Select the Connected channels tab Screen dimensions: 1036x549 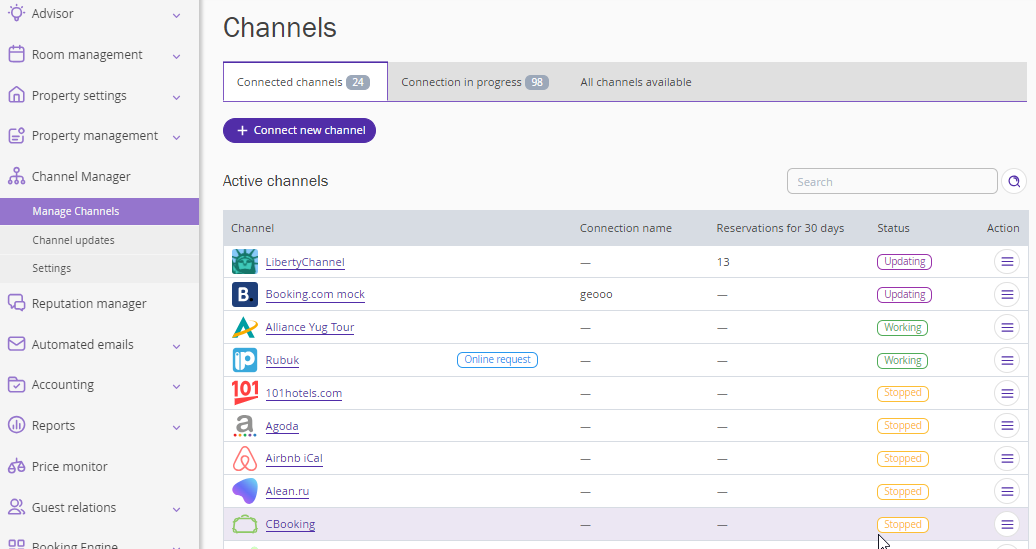coord(305,82)
